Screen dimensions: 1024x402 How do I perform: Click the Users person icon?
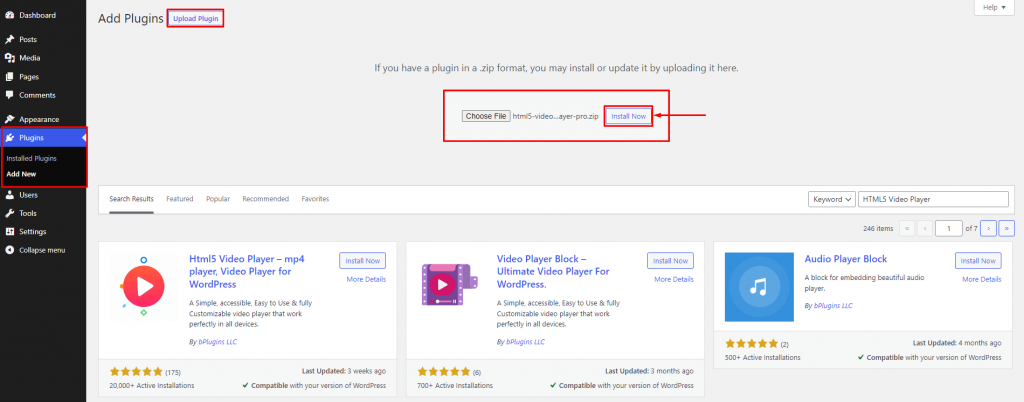(x=9, y=194)
